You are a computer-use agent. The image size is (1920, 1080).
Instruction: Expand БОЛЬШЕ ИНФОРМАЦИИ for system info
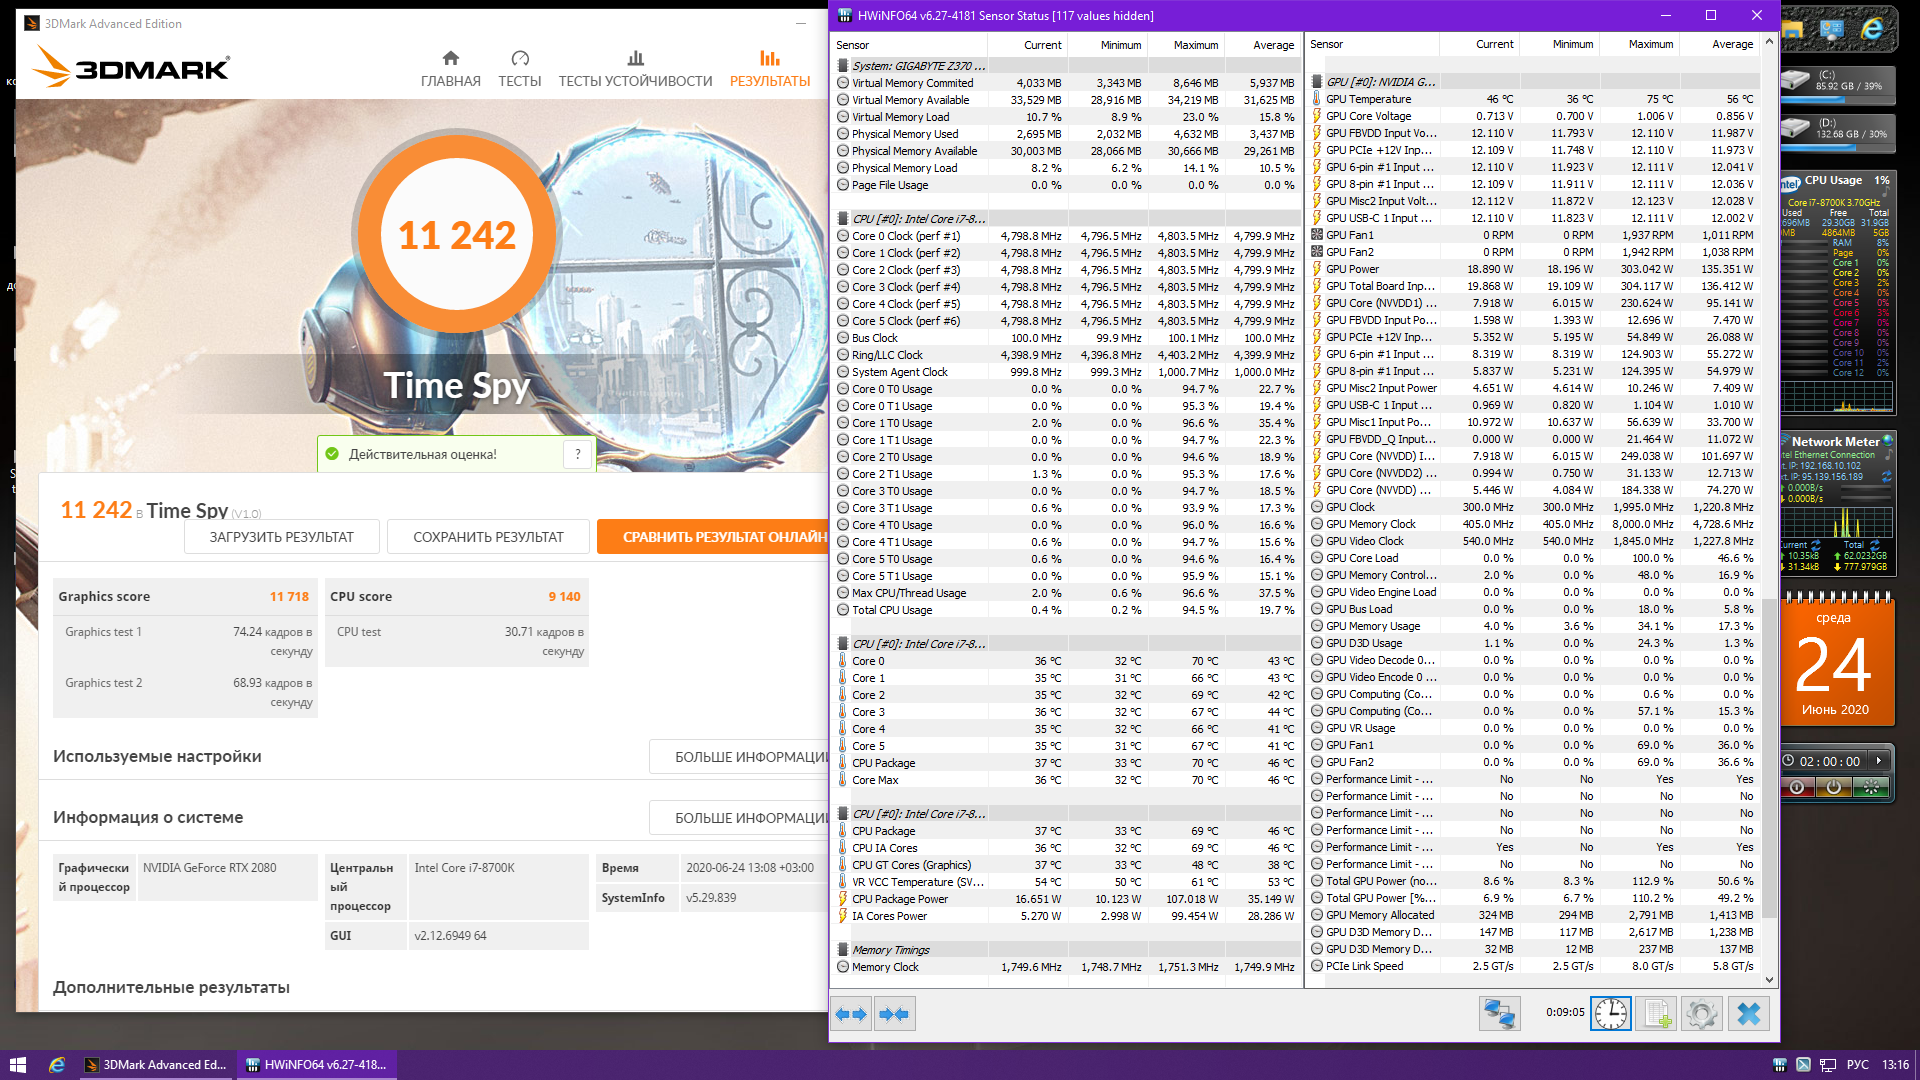tap(740, 818)
